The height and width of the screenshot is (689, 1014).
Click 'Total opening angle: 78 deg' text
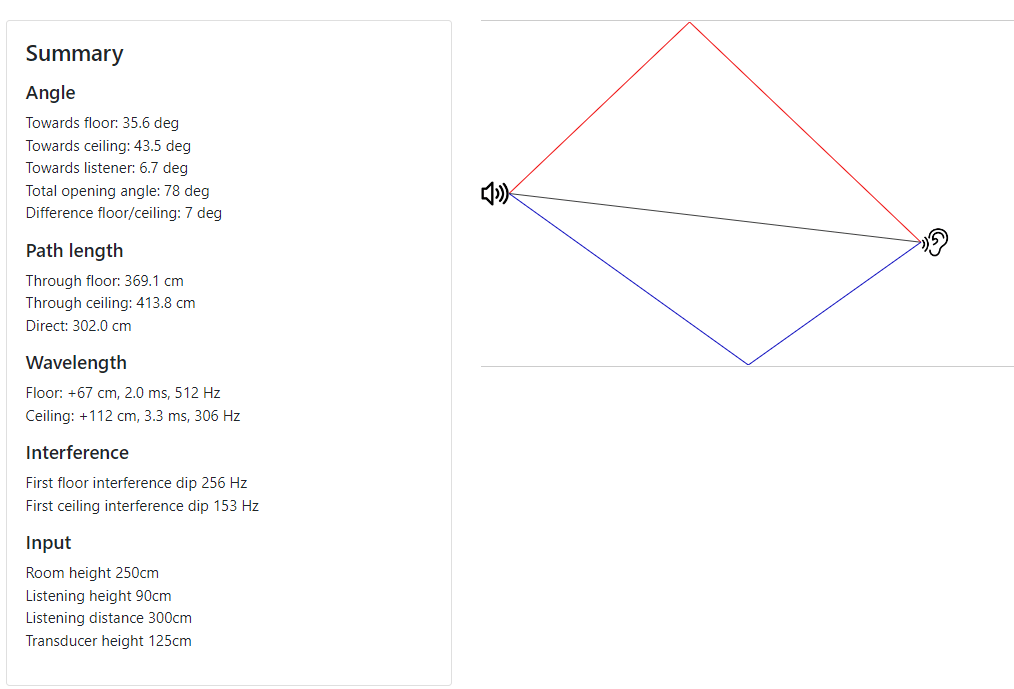click(x=118, y=191)
